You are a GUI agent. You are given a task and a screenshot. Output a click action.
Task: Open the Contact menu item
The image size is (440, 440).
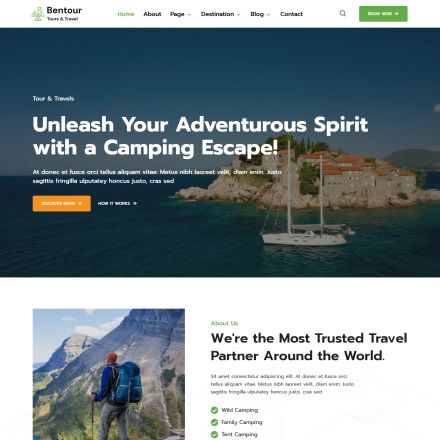[x=291, y=14]
